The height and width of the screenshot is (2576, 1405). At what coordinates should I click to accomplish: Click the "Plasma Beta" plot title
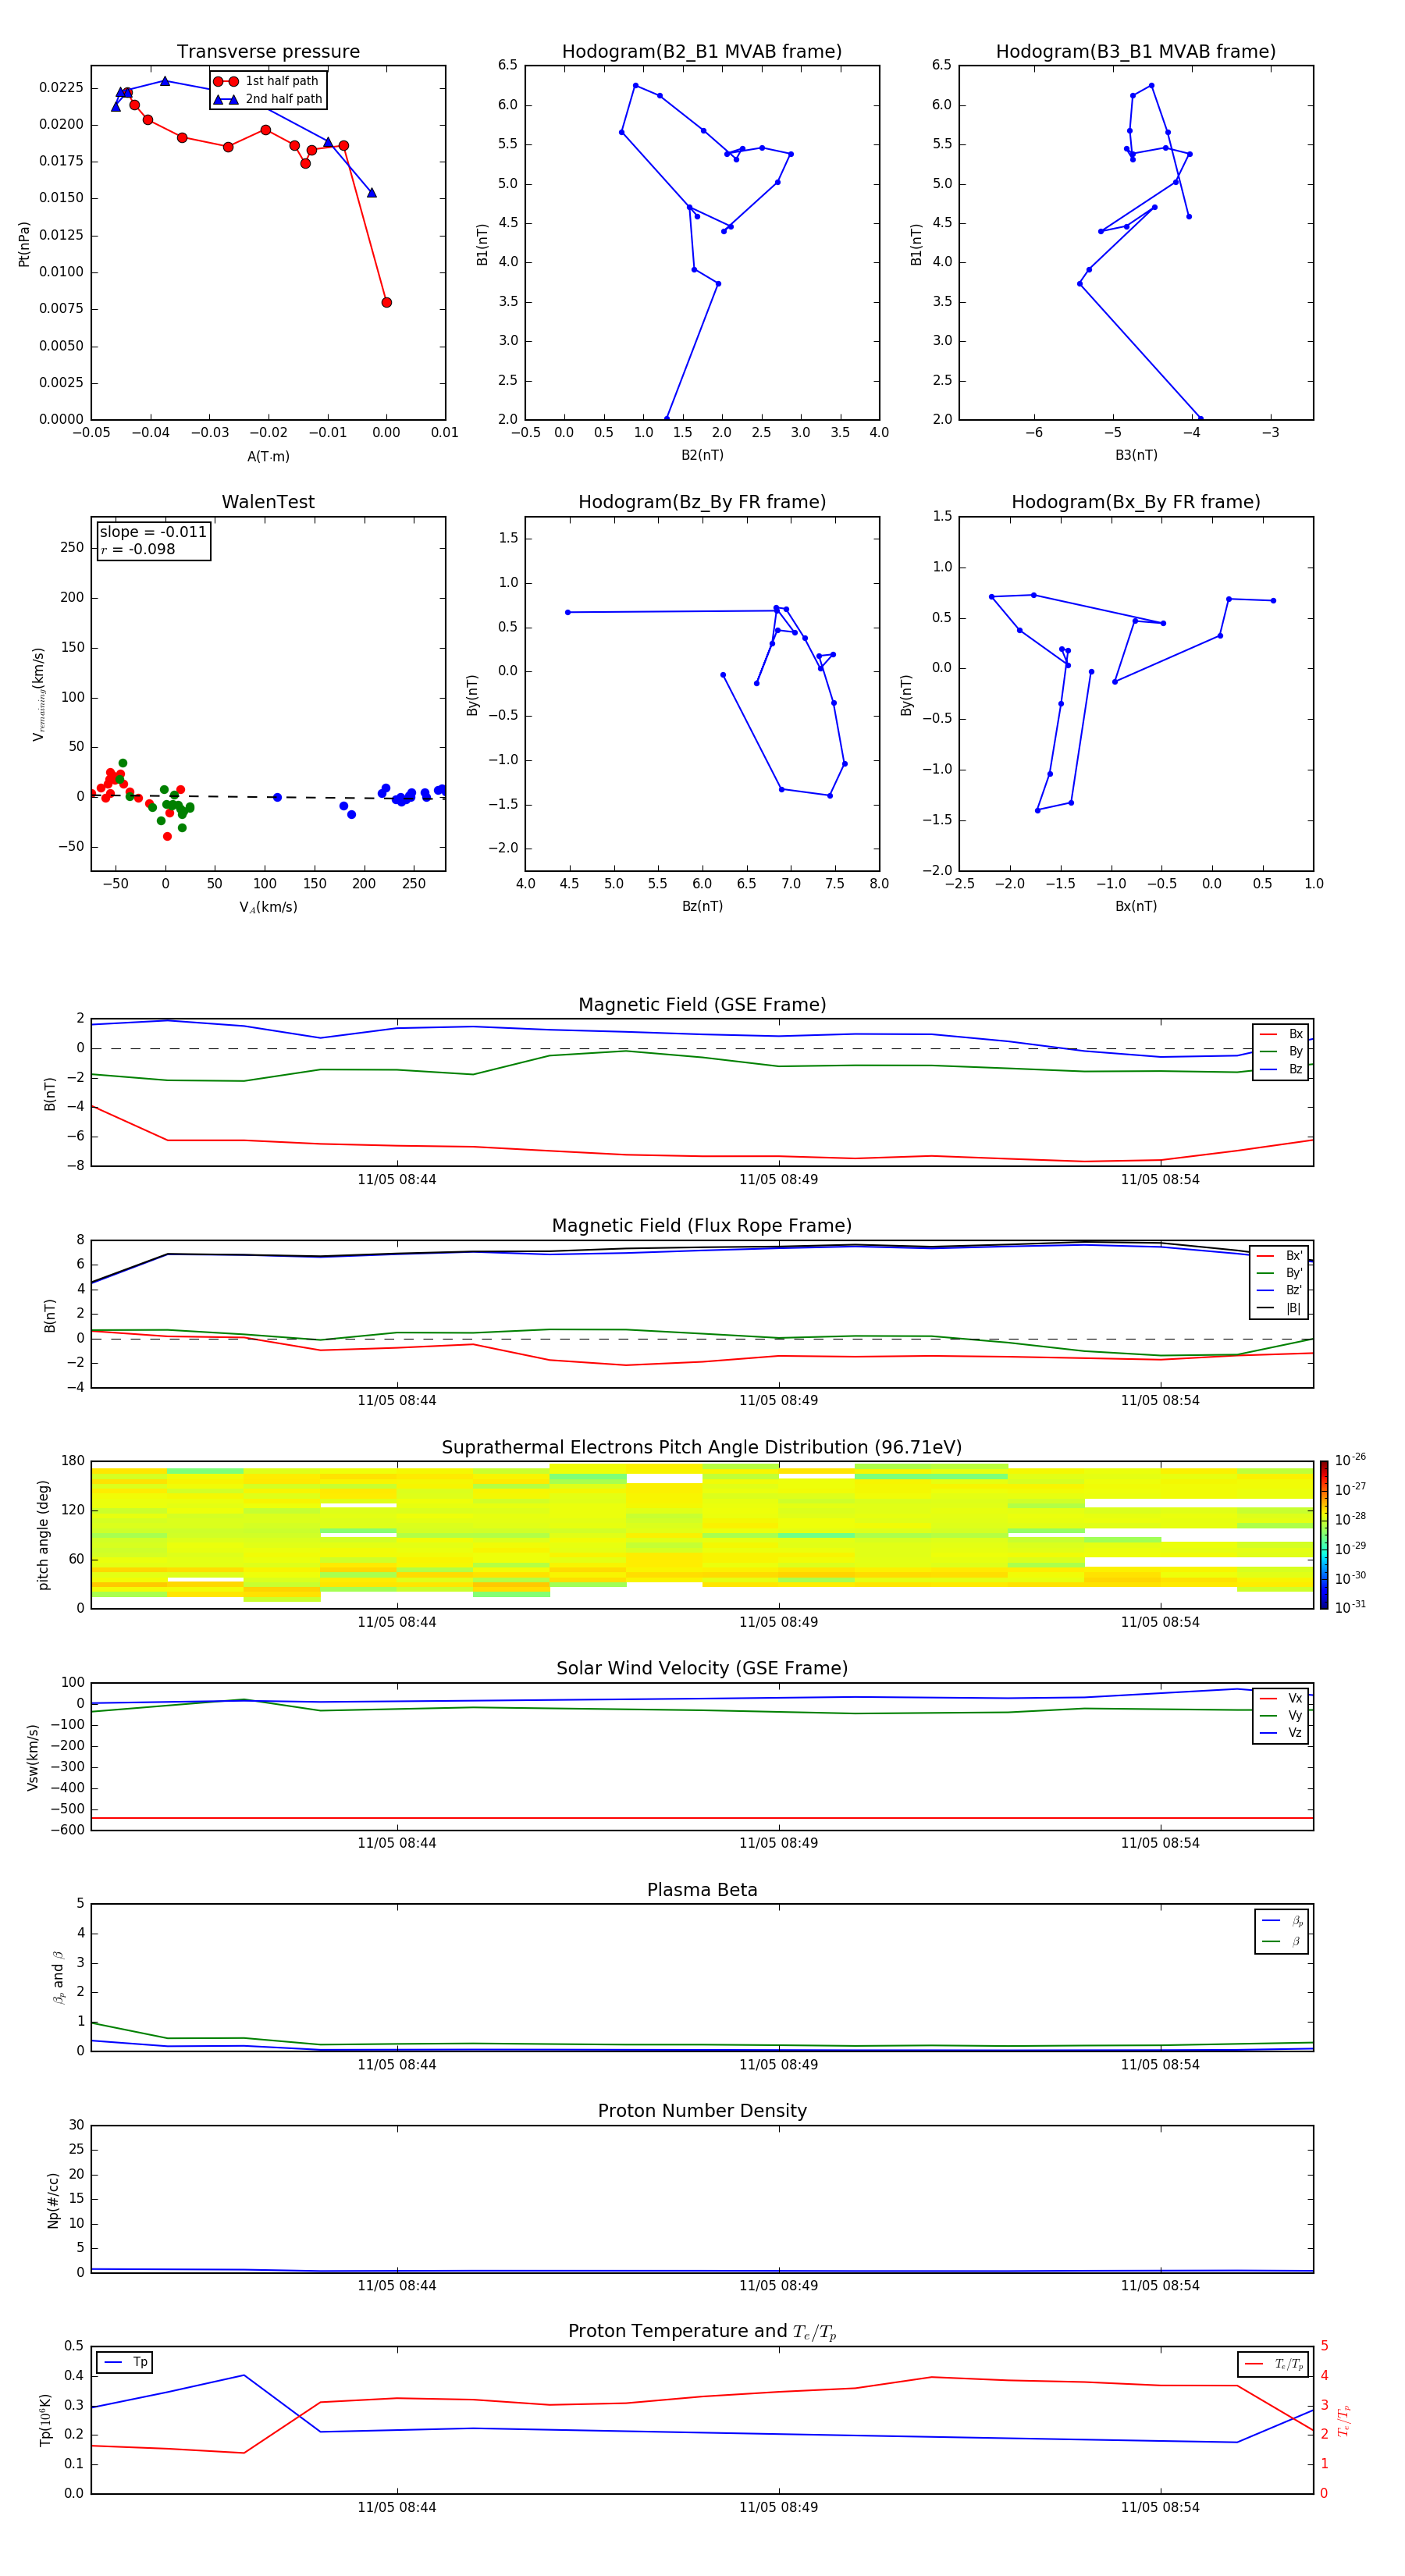pos(702,1890)
